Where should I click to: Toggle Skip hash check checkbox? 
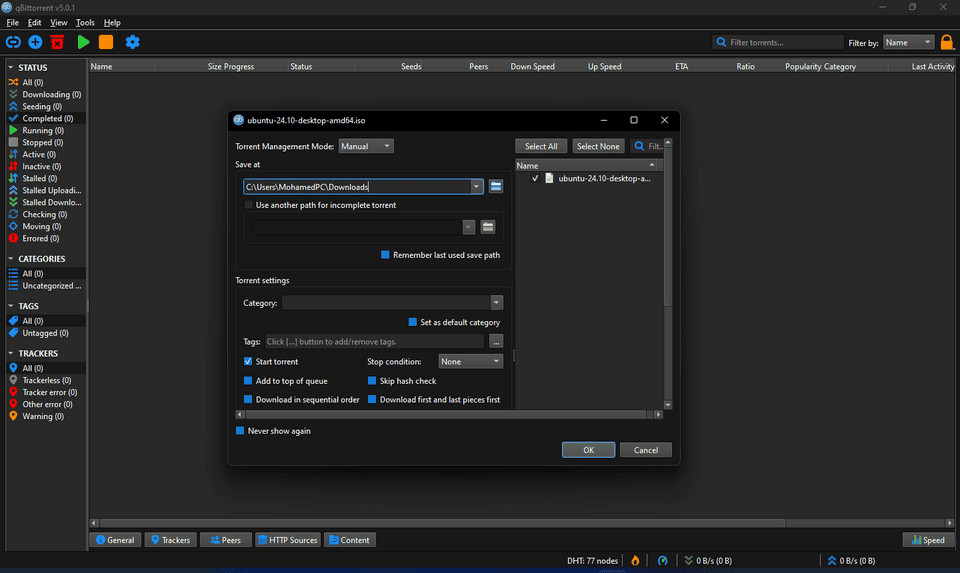click(x=372, y=381)
